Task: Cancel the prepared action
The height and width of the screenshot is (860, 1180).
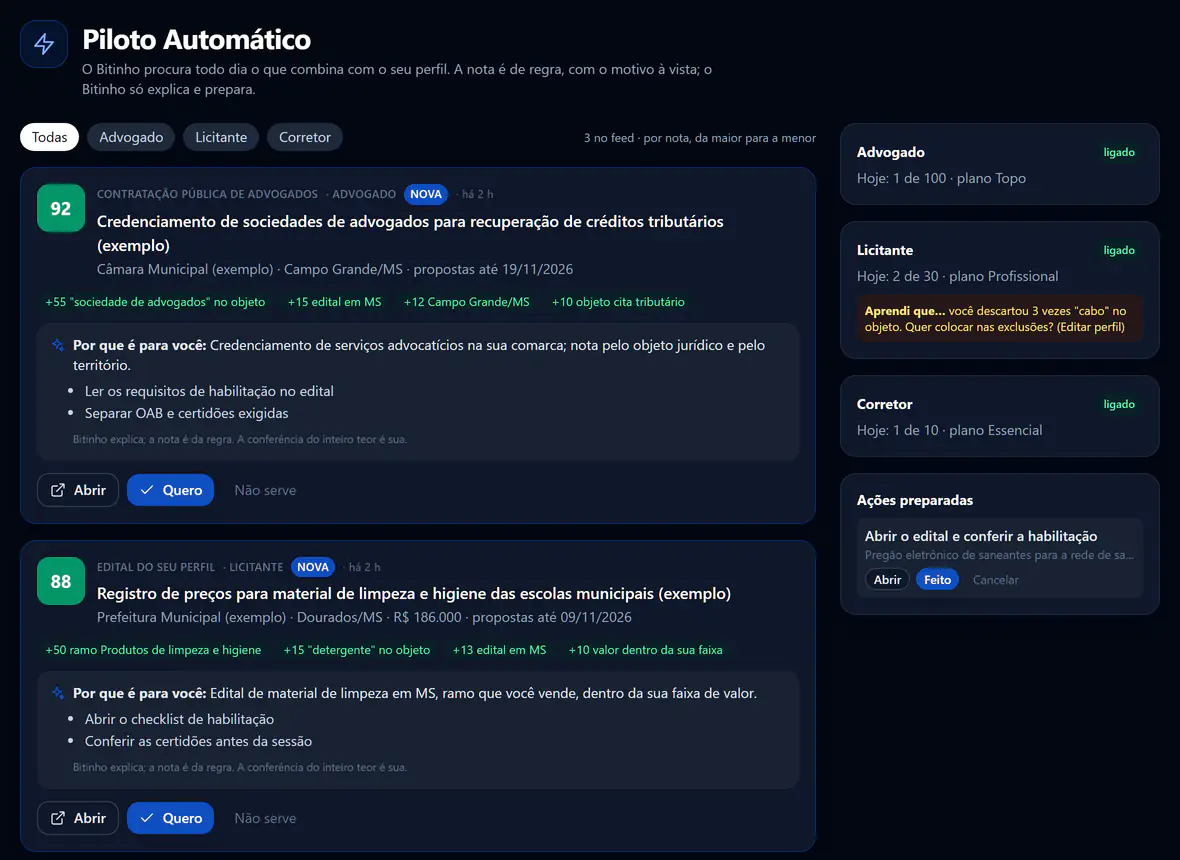Action: pyautogui.click(x=996, y=579)
